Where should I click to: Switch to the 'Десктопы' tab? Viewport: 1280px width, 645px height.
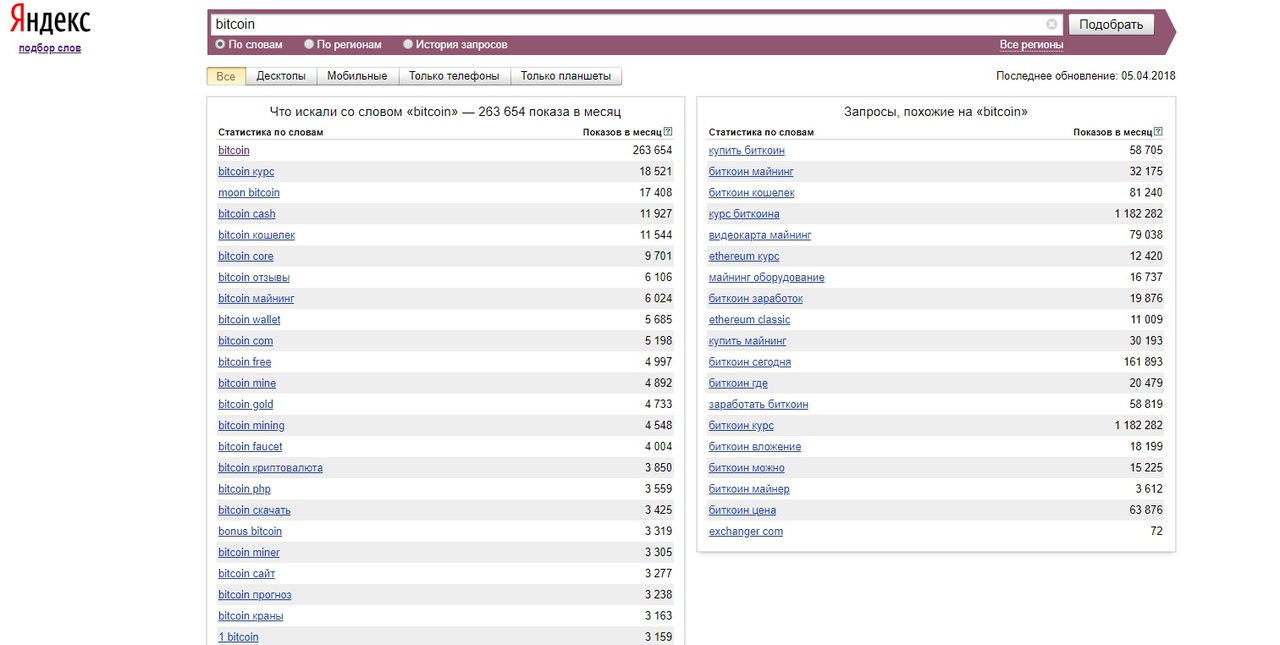[x=281, y=76]
